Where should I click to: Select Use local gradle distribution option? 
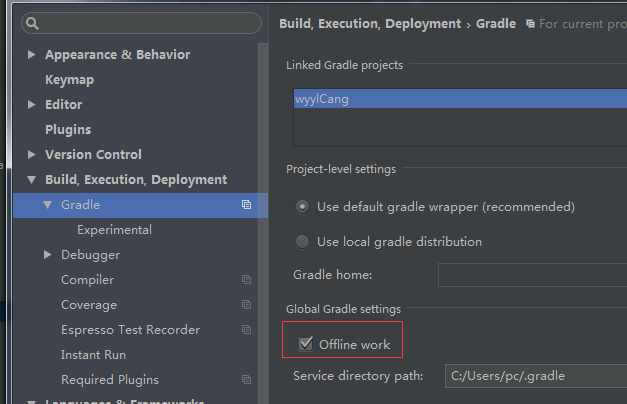[303, 241]
